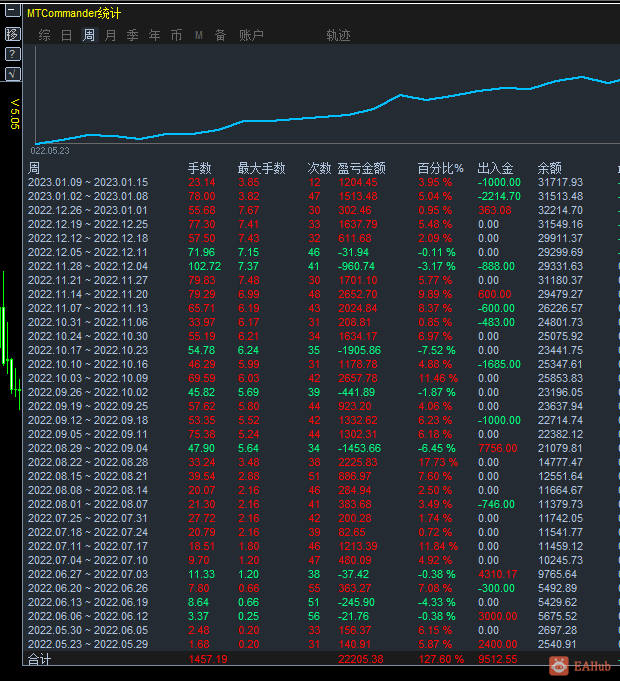Click lots value 102.72
The height and width of the screenshot is (681, 620).
[204, 266]
